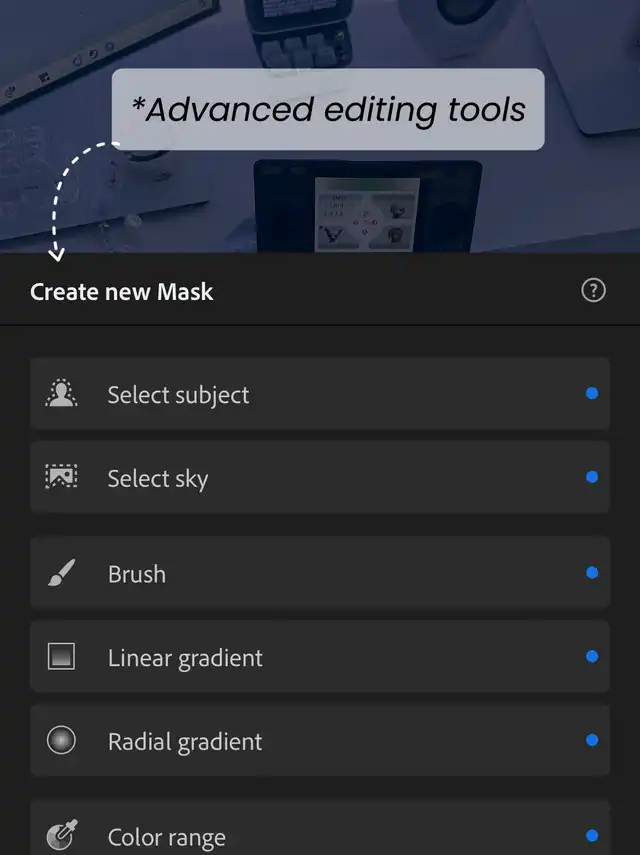Tap blue dot beside Select subject
This screenshot has width=640, height=855.
click(x=592, y=394)
